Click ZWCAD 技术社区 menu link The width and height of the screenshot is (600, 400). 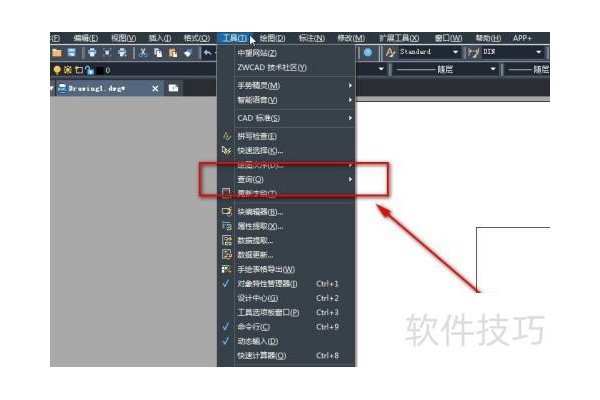286,67
